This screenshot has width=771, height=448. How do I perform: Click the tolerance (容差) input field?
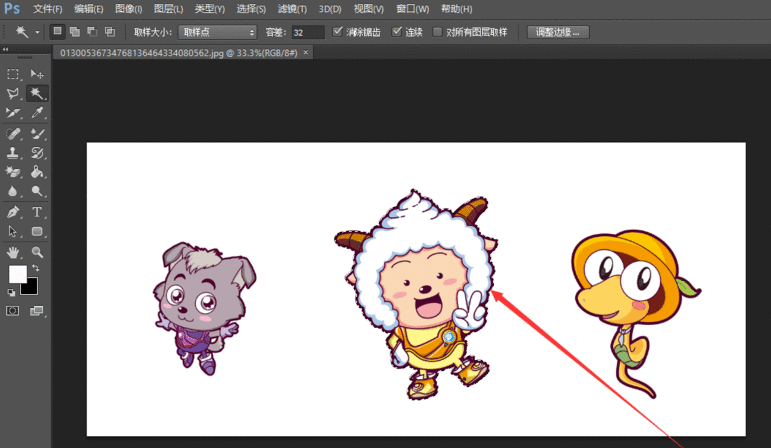point(307,32)
